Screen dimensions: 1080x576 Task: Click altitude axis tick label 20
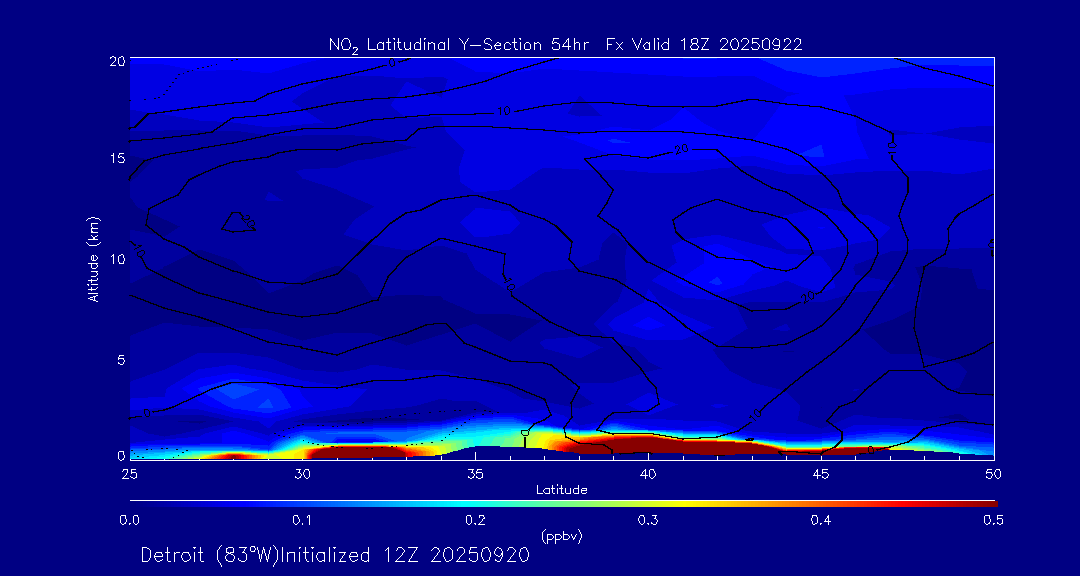pyautogui.click(x=117, y=60)
